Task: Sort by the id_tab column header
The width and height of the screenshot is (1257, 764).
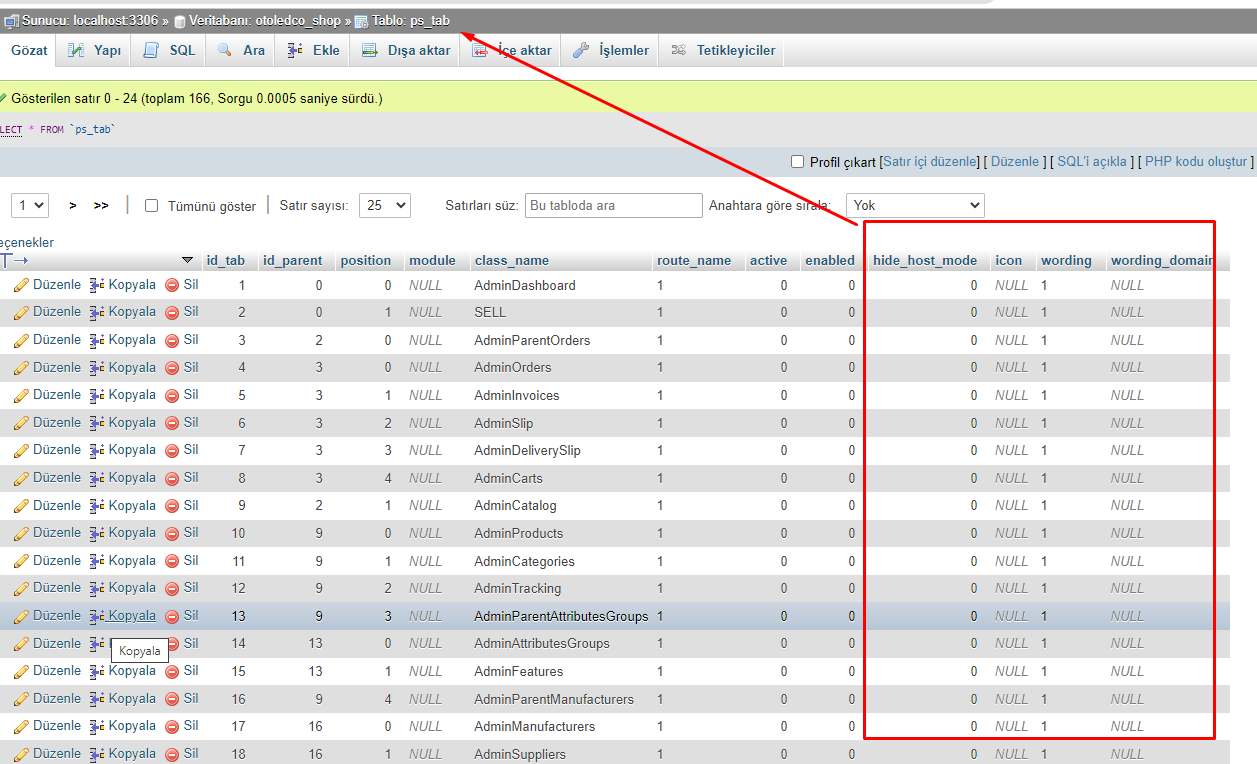Action: tap(226, 260)
